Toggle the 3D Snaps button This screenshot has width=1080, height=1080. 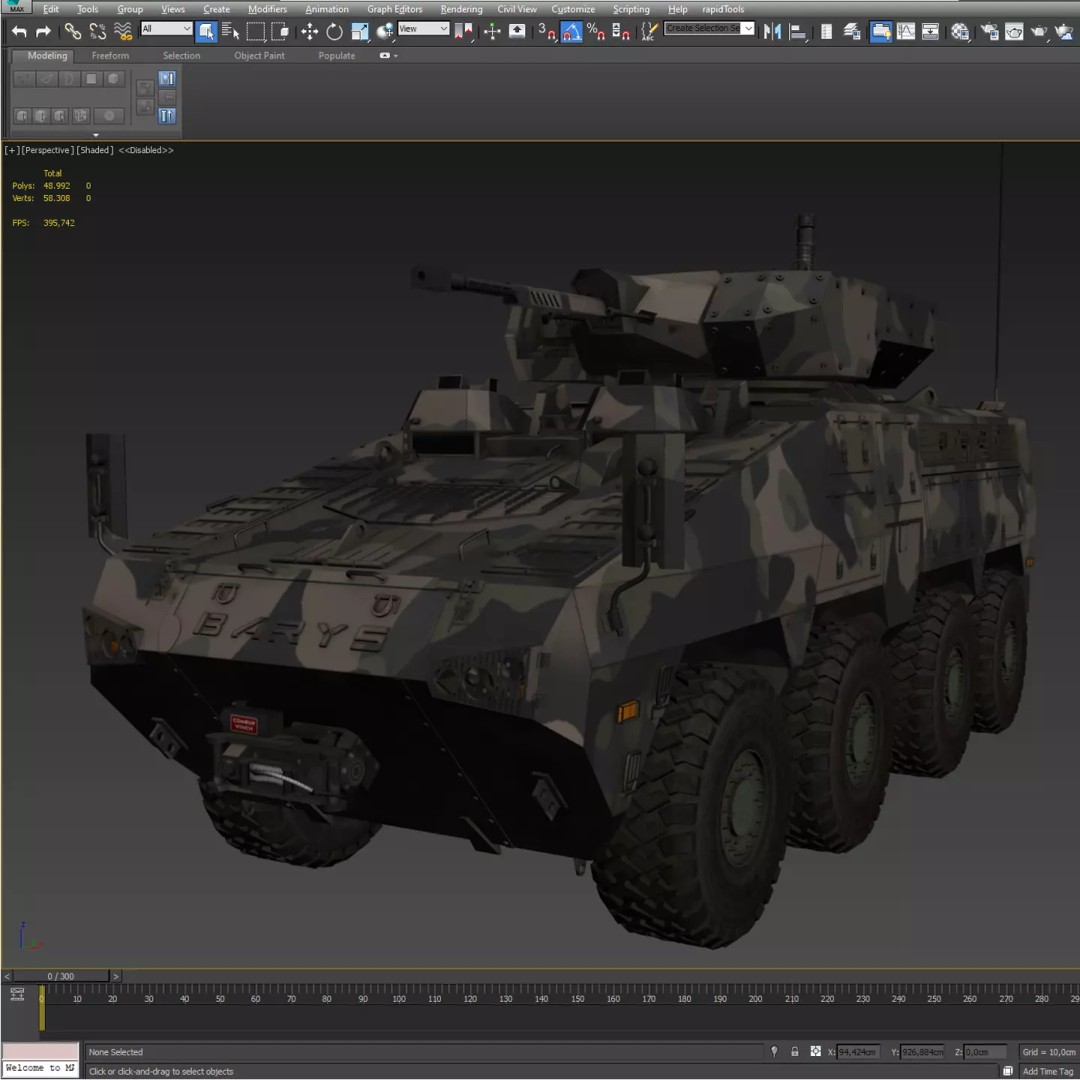[x=547, y=32]
